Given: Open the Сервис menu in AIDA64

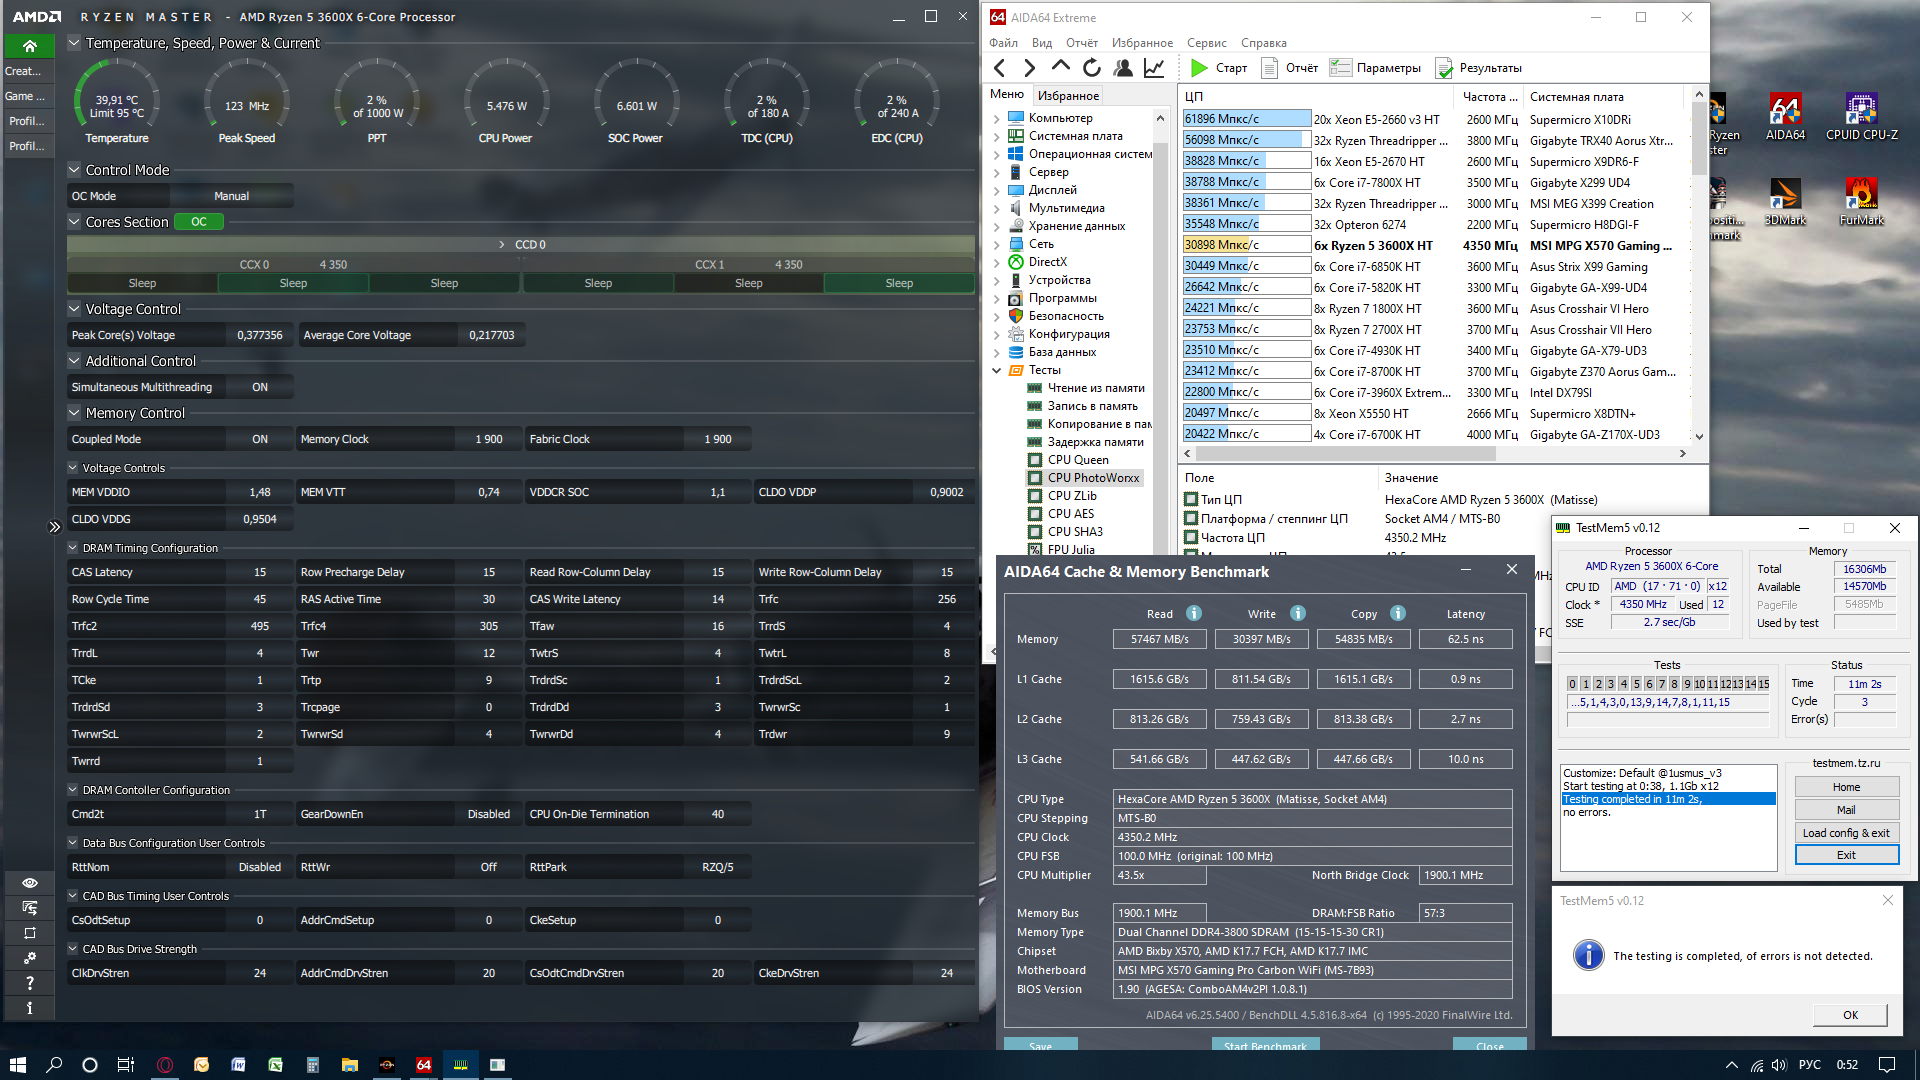Looking at the screenshot, I should [x=1206, y=43].
